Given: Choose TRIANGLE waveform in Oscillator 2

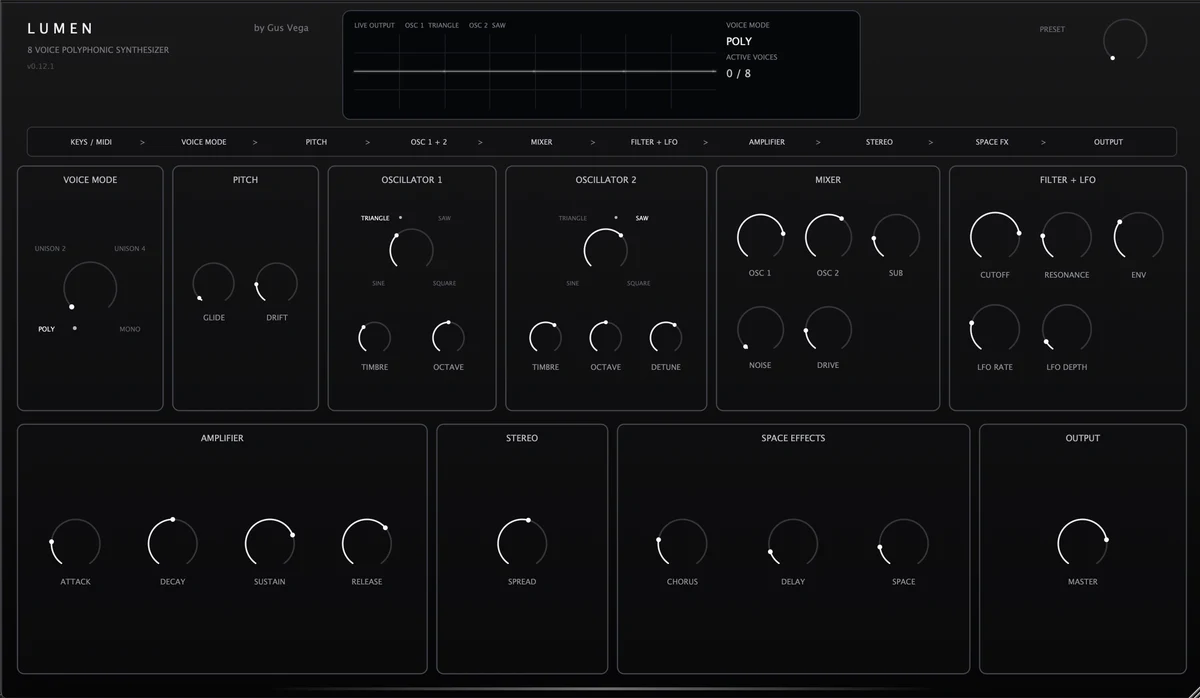Looking at the screenshot, I should 573,218.
